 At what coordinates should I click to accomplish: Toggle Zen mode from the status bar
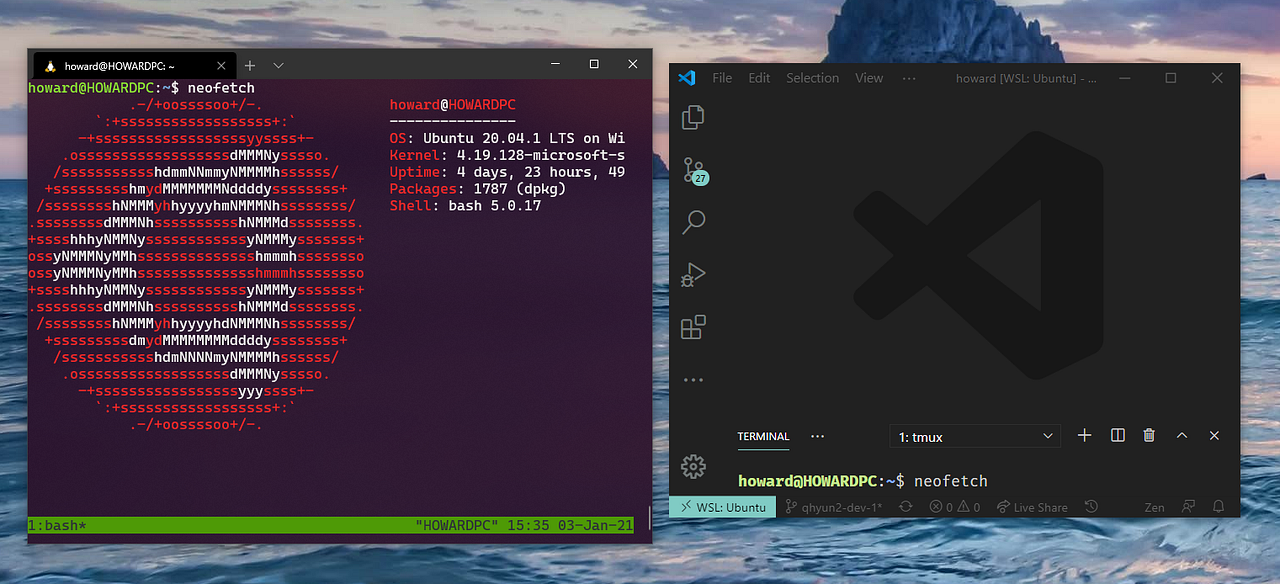[x=1154, y=507]
